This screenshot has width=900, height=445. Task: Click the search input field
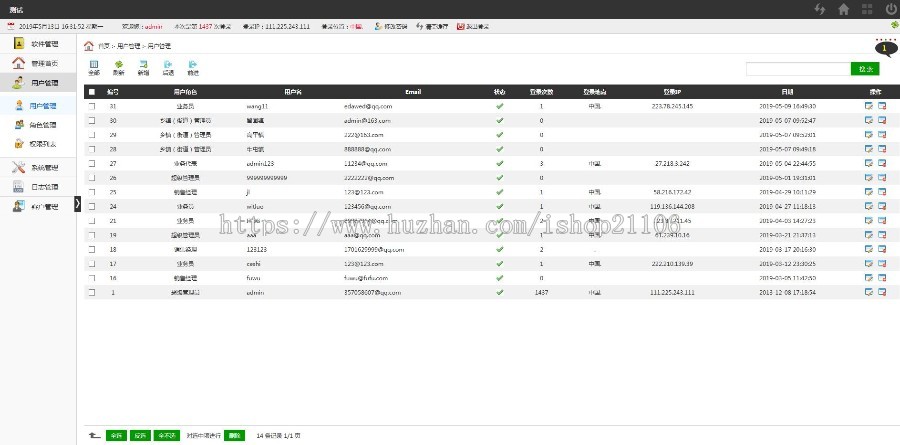798,68
